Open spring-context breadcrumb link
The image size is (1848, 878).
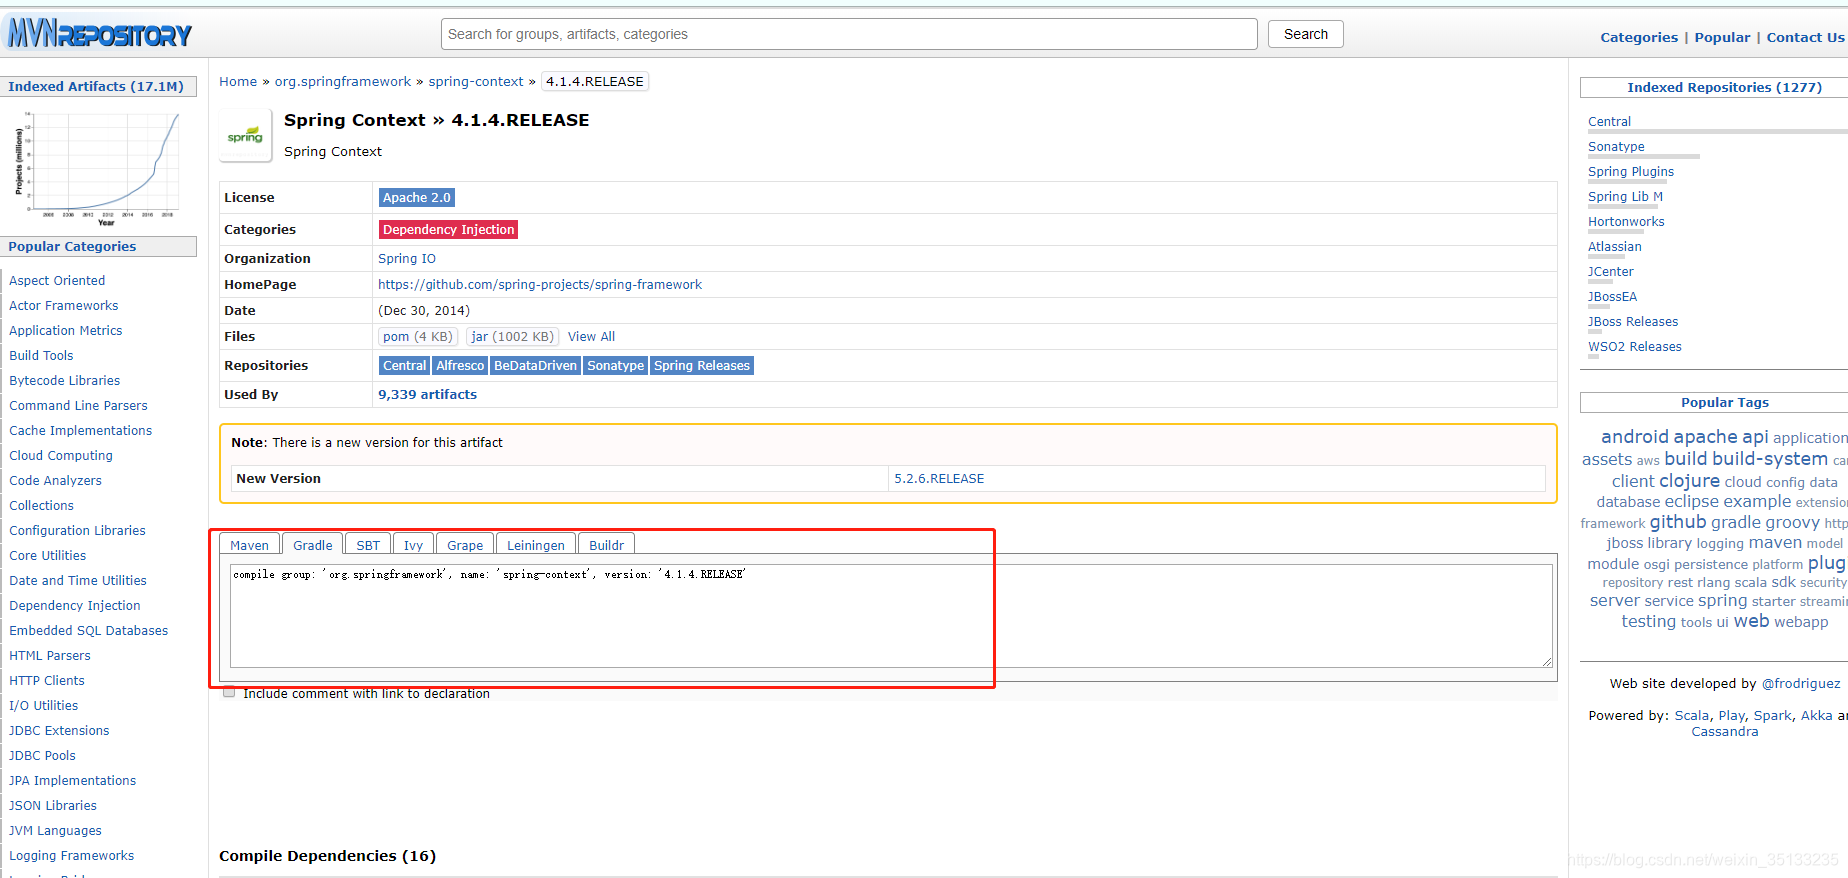pyautogui.click(x=476, y=82)
